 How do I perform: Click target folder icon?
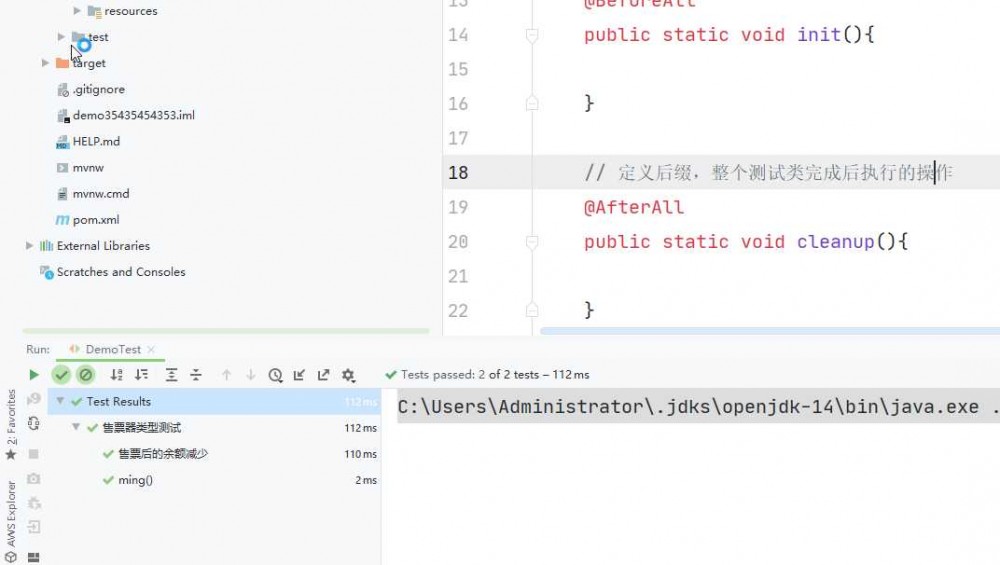point(62,63)
